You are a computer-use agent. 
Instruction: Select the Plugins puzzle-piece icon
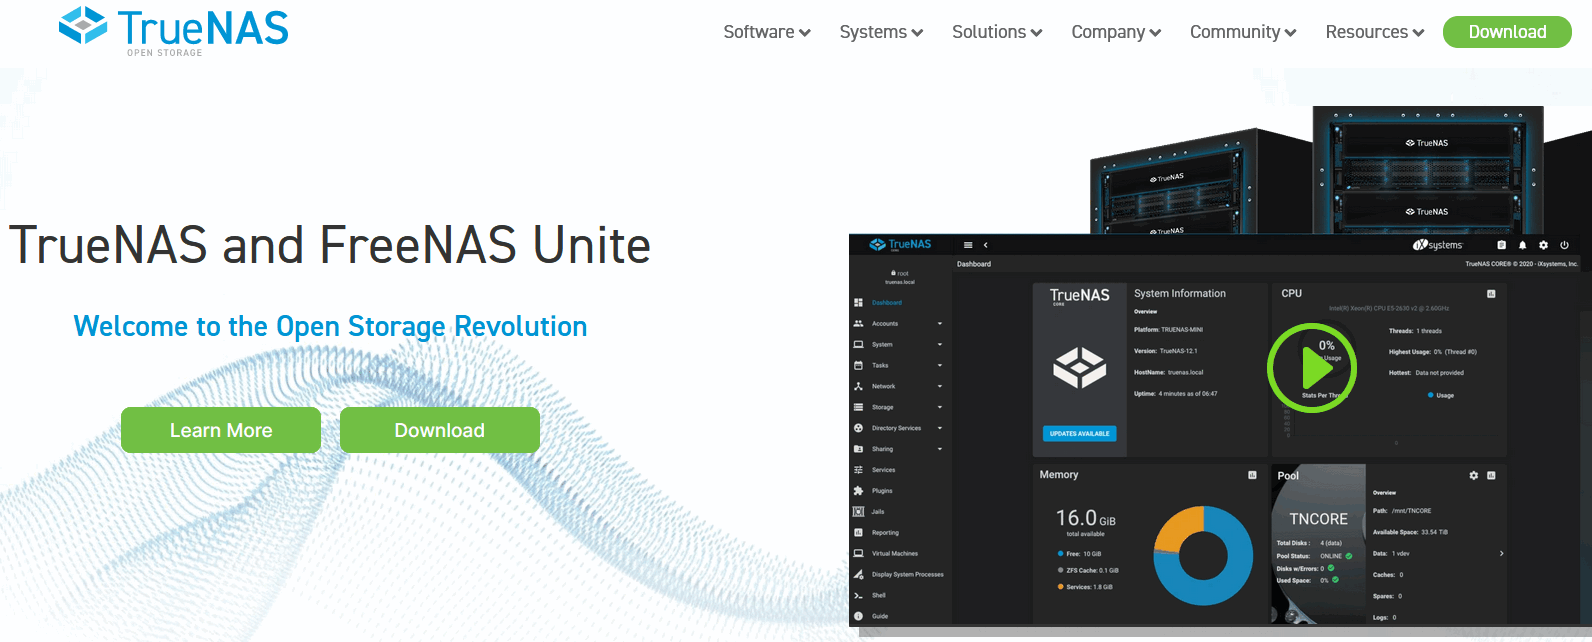858,491
